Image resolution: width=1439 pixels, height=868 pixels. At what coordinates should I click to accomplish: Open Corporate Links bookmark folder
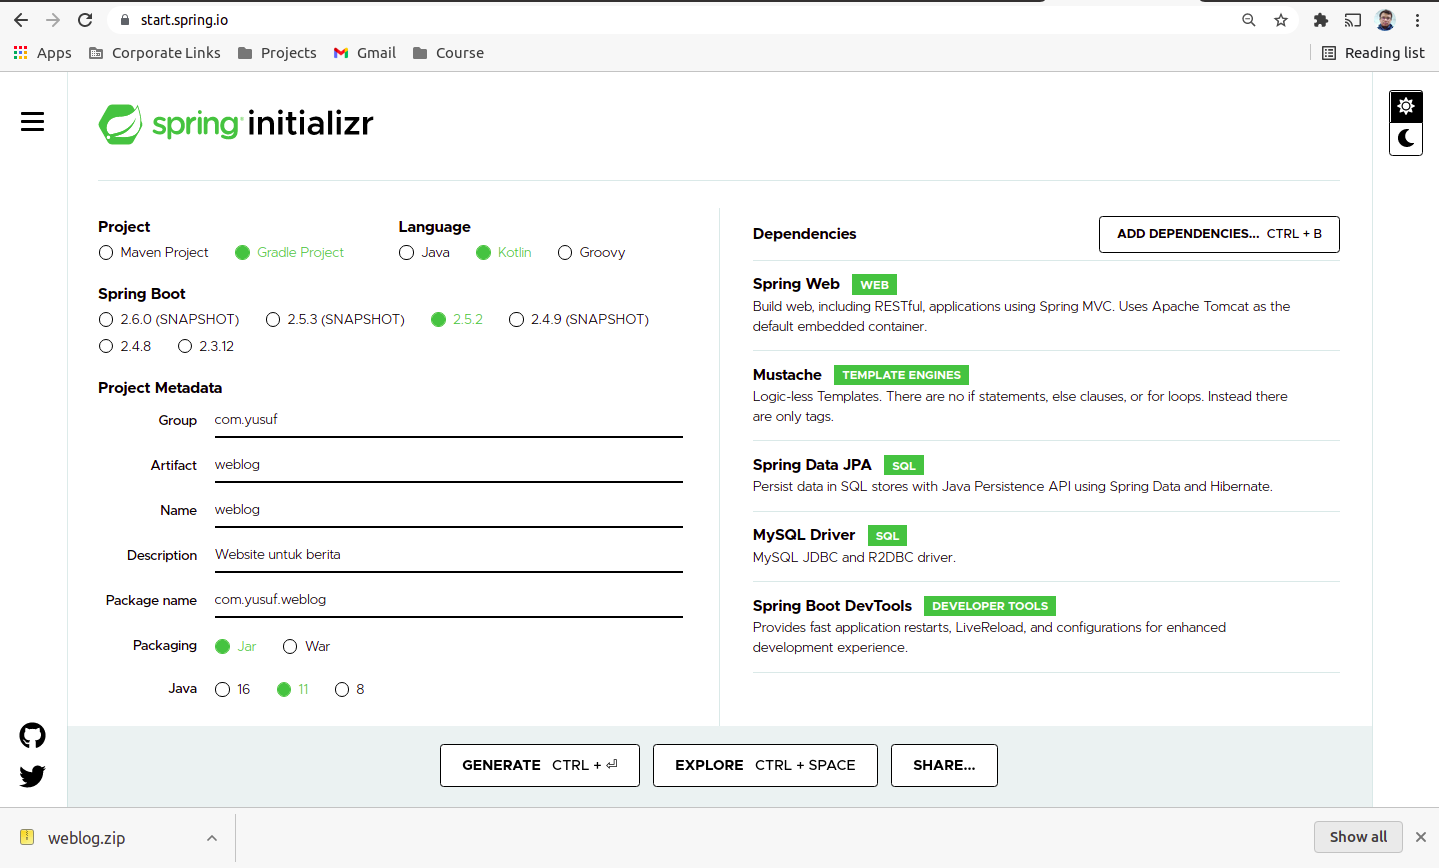(155, 53)
